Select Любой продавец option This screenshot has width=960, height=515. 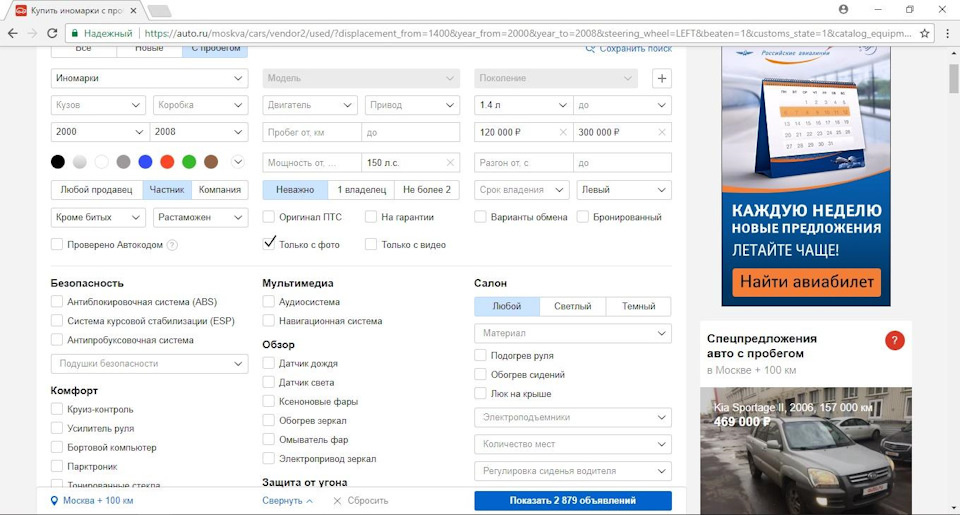[x=96, y=190]
